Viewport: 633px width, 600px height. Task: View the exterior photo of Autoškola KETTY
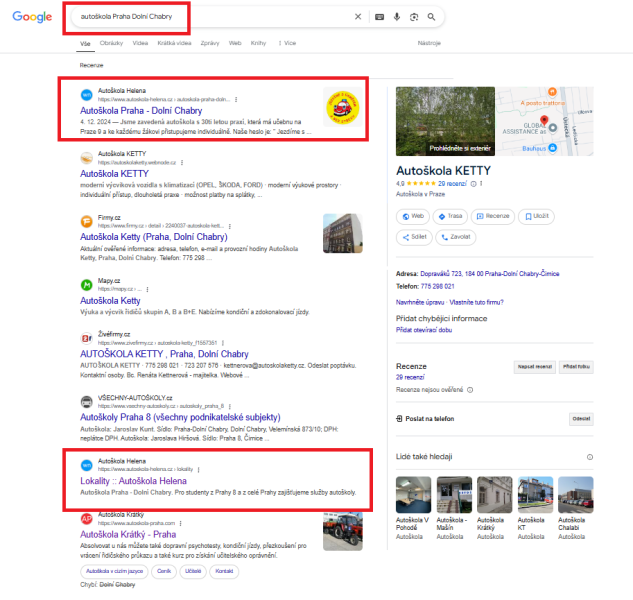click(x=445, y=121)
